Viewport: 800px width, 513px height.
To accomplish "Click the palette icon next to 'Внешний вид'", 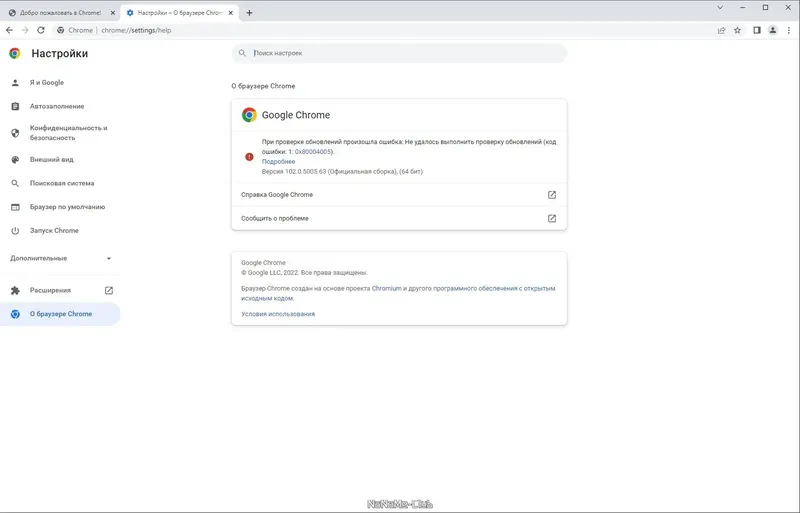I will (x=15, y=160).
